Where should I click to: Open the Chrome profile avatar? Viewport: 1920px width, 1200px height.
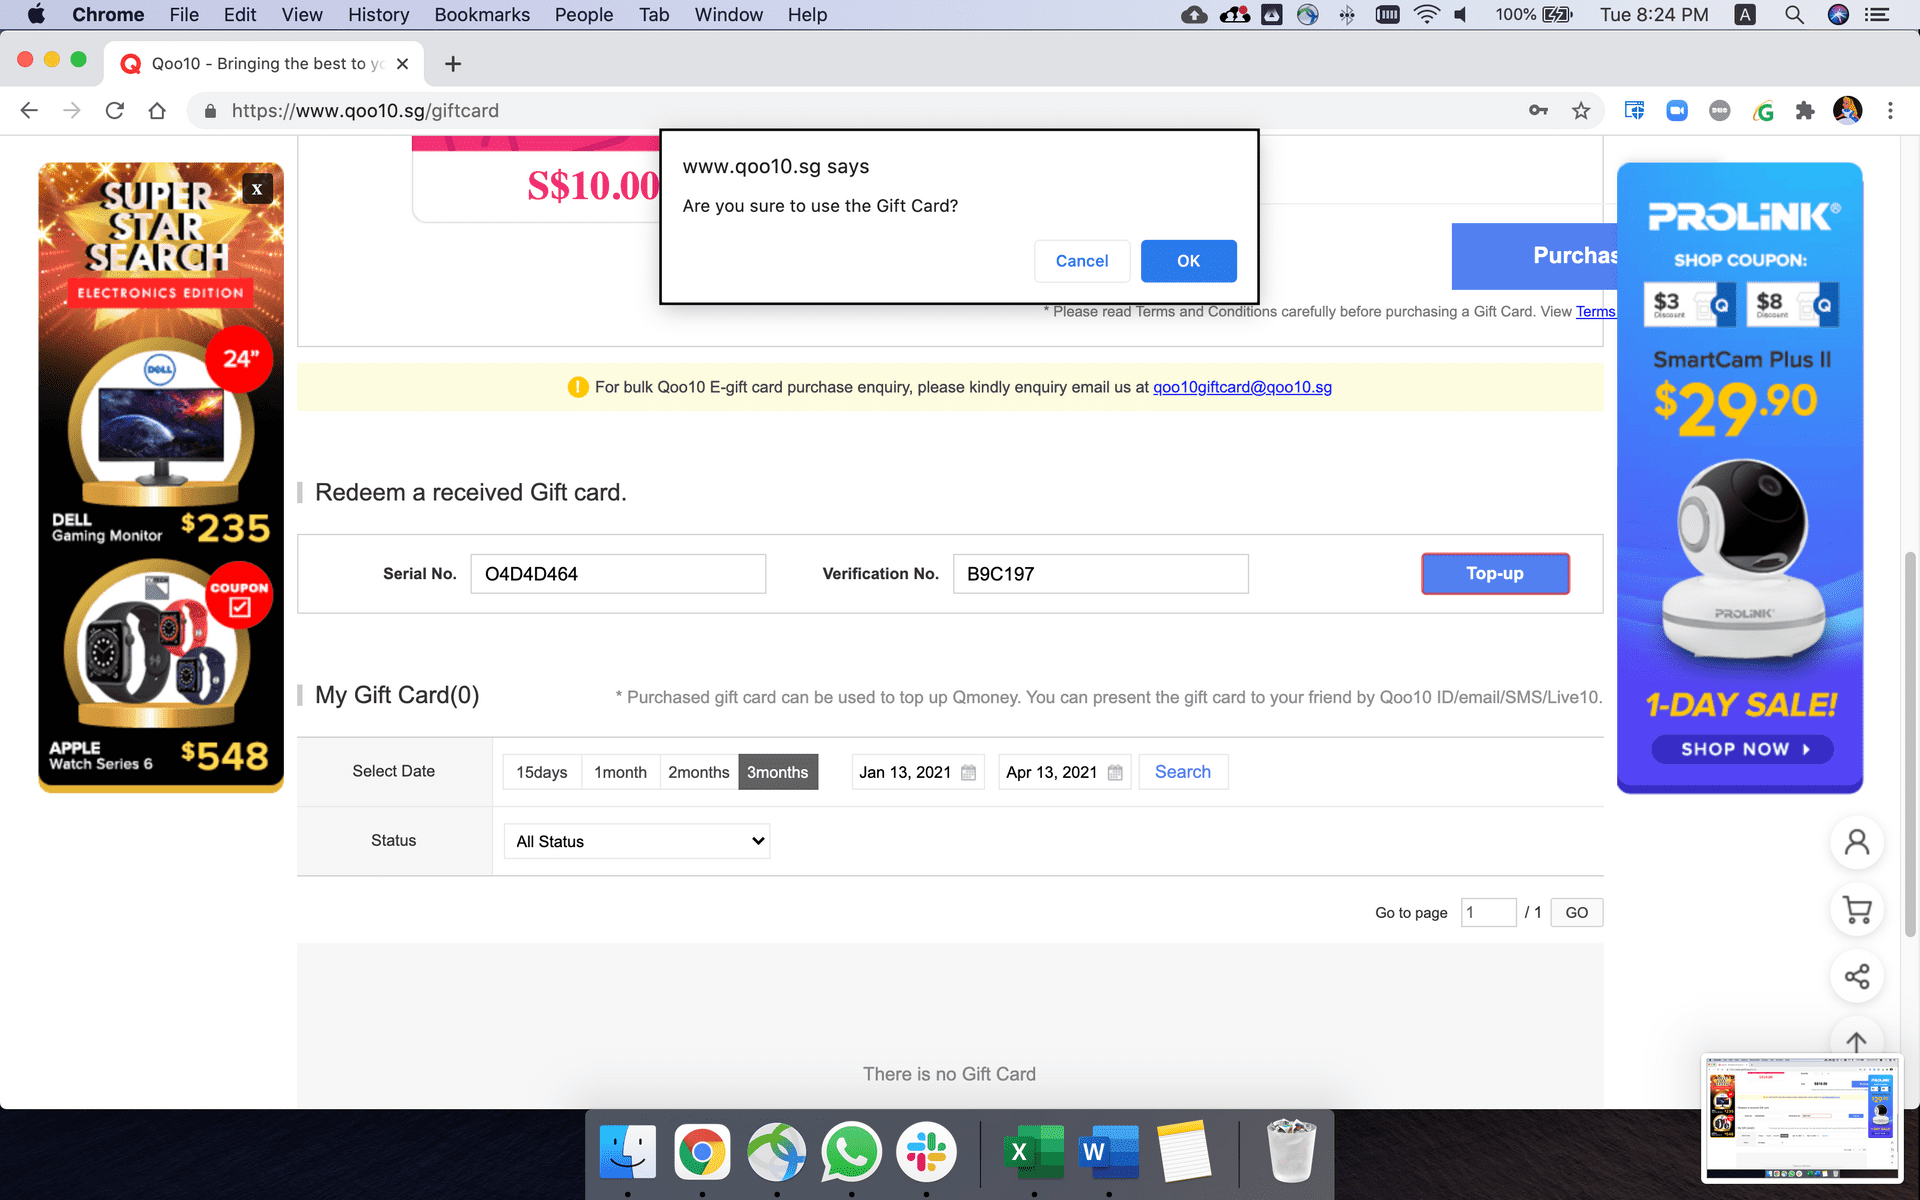tap(1847, 111)
